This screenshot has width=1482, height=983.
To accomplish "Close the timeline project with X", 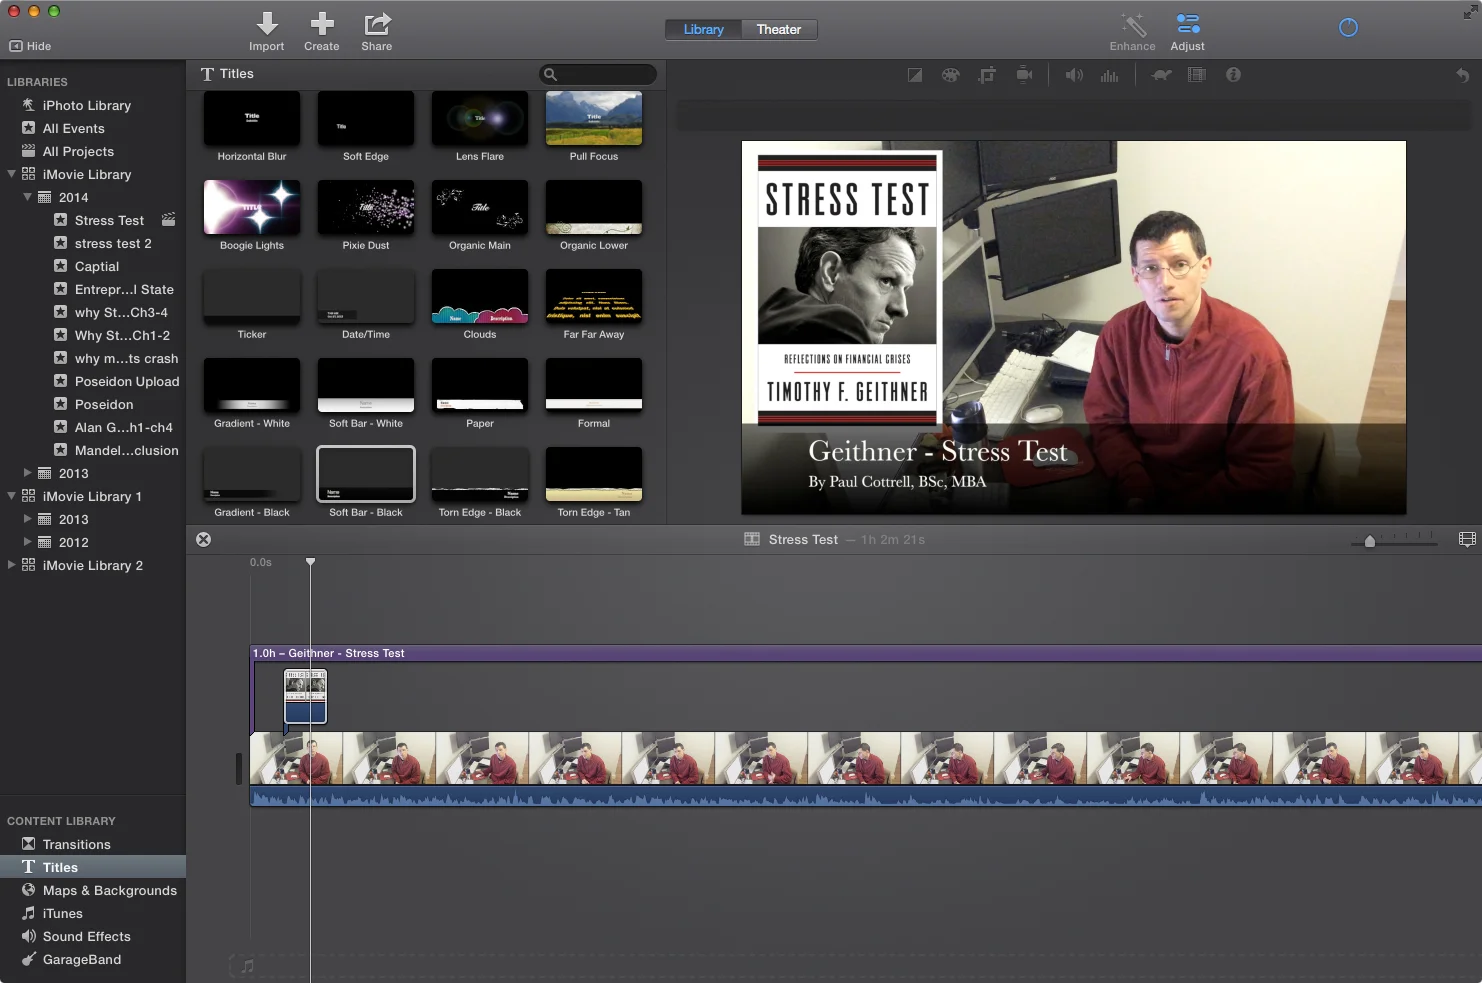I will coord(203,539).
